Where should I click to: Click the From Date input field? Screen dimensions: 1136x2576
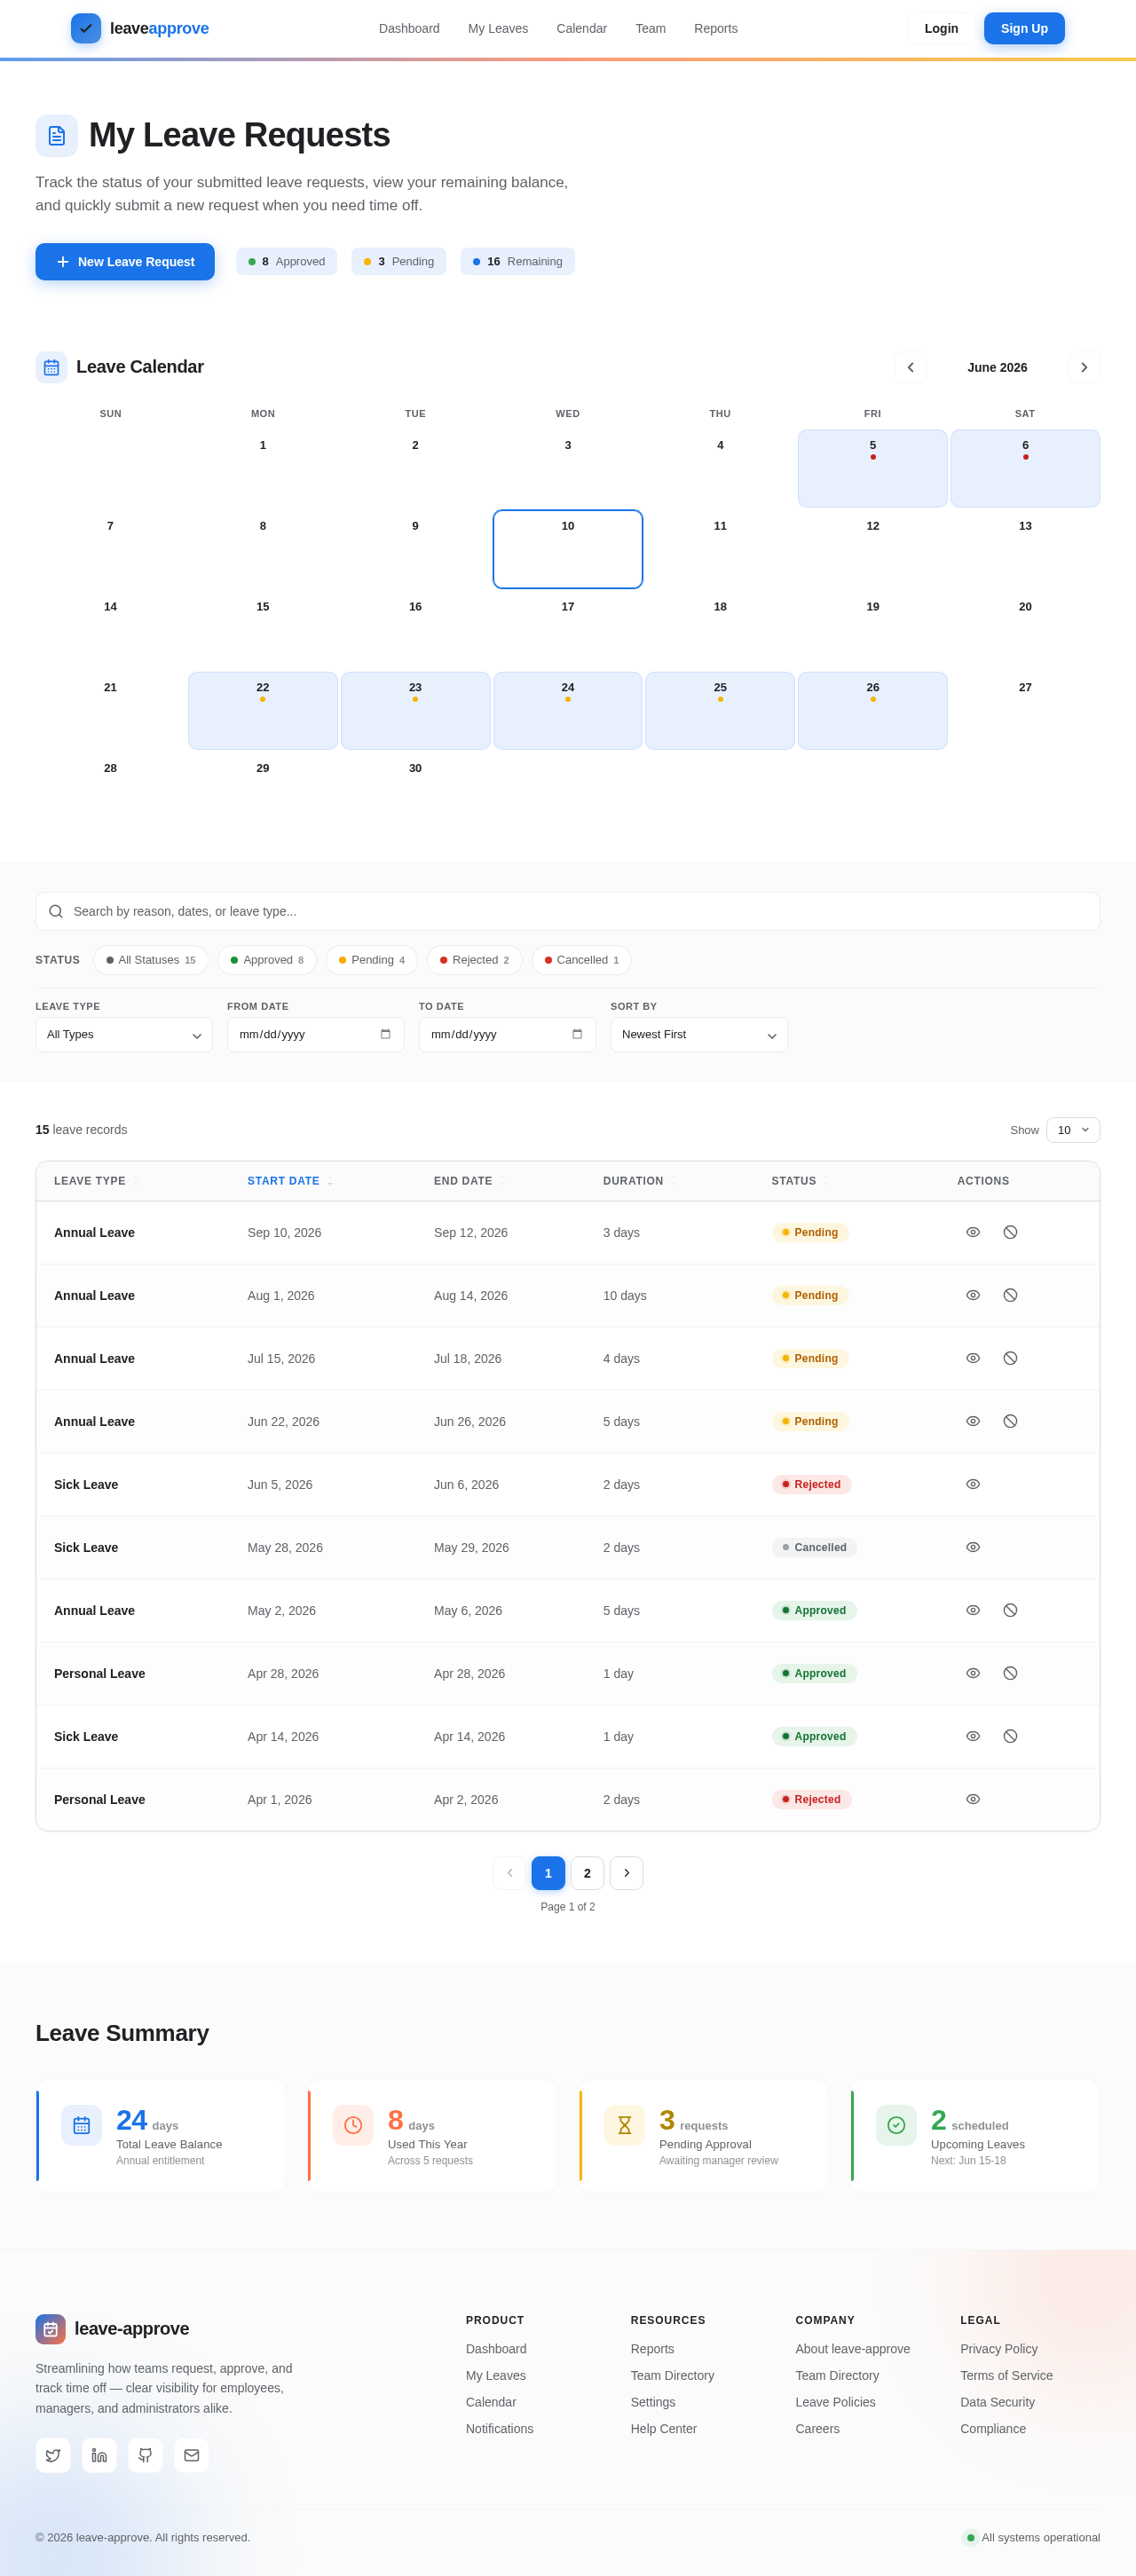[316, 1034]
